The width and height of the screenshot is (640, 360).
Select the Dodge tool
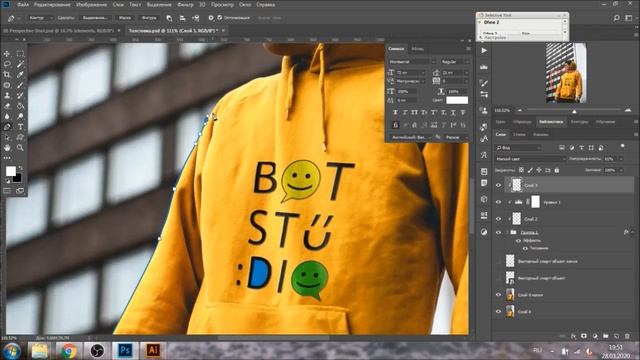click(x=20, y=116)
